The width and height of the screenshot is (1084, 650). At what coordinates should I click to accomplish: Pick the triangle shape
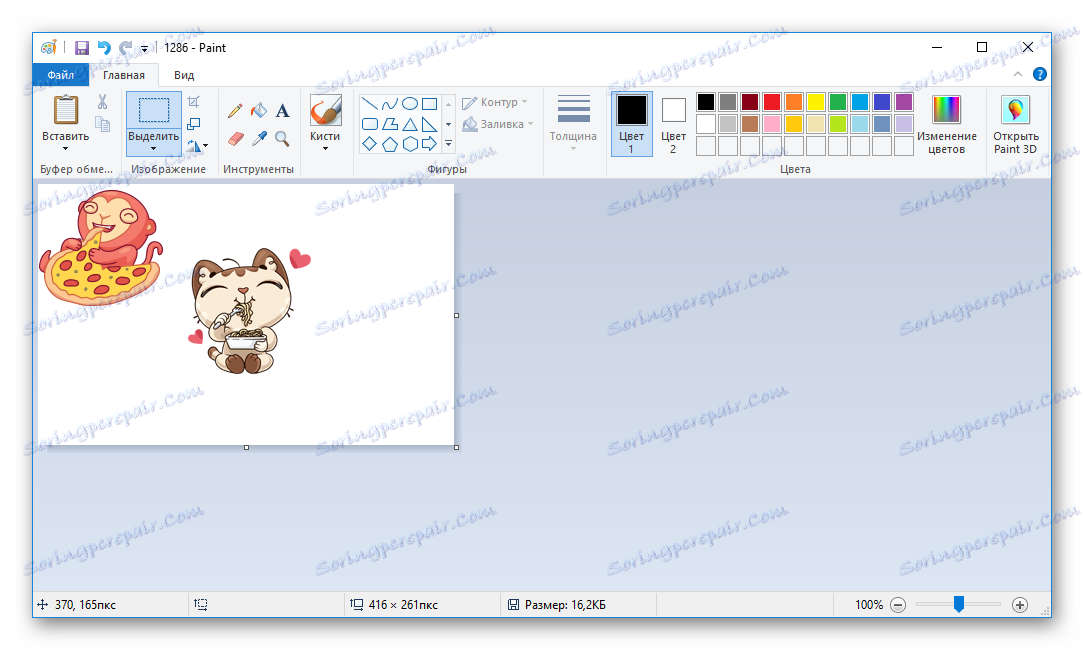coord(410,124)
